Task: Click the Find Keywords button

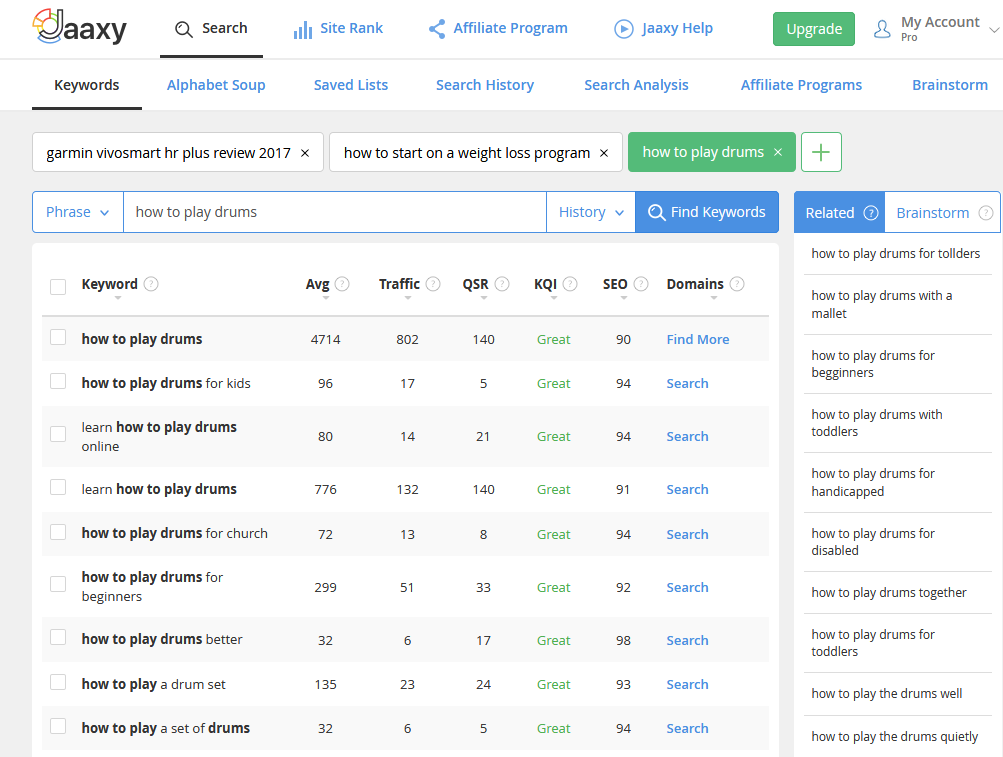Action: (707, 212)
